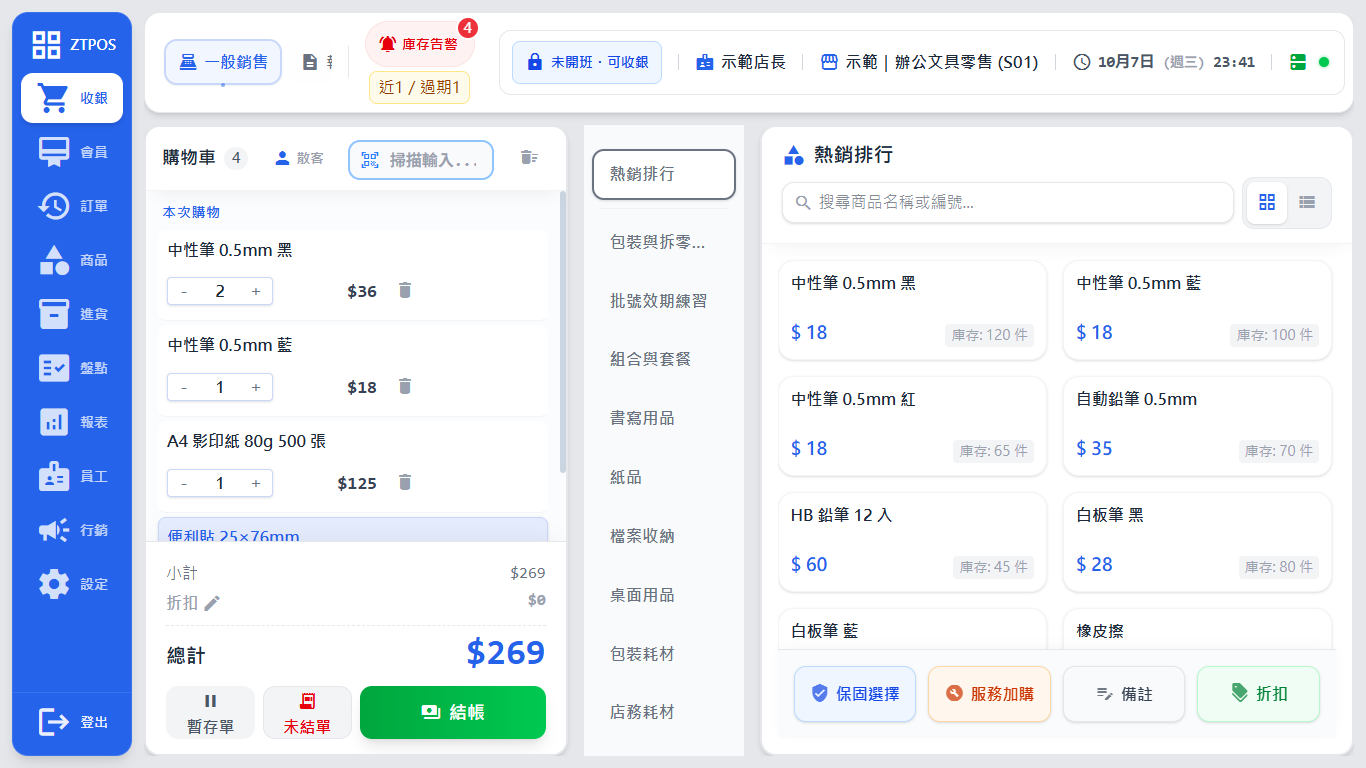Click the 暫存單 hold order button
Viewport: 1366px width, 768px height.
click(210, 712)
